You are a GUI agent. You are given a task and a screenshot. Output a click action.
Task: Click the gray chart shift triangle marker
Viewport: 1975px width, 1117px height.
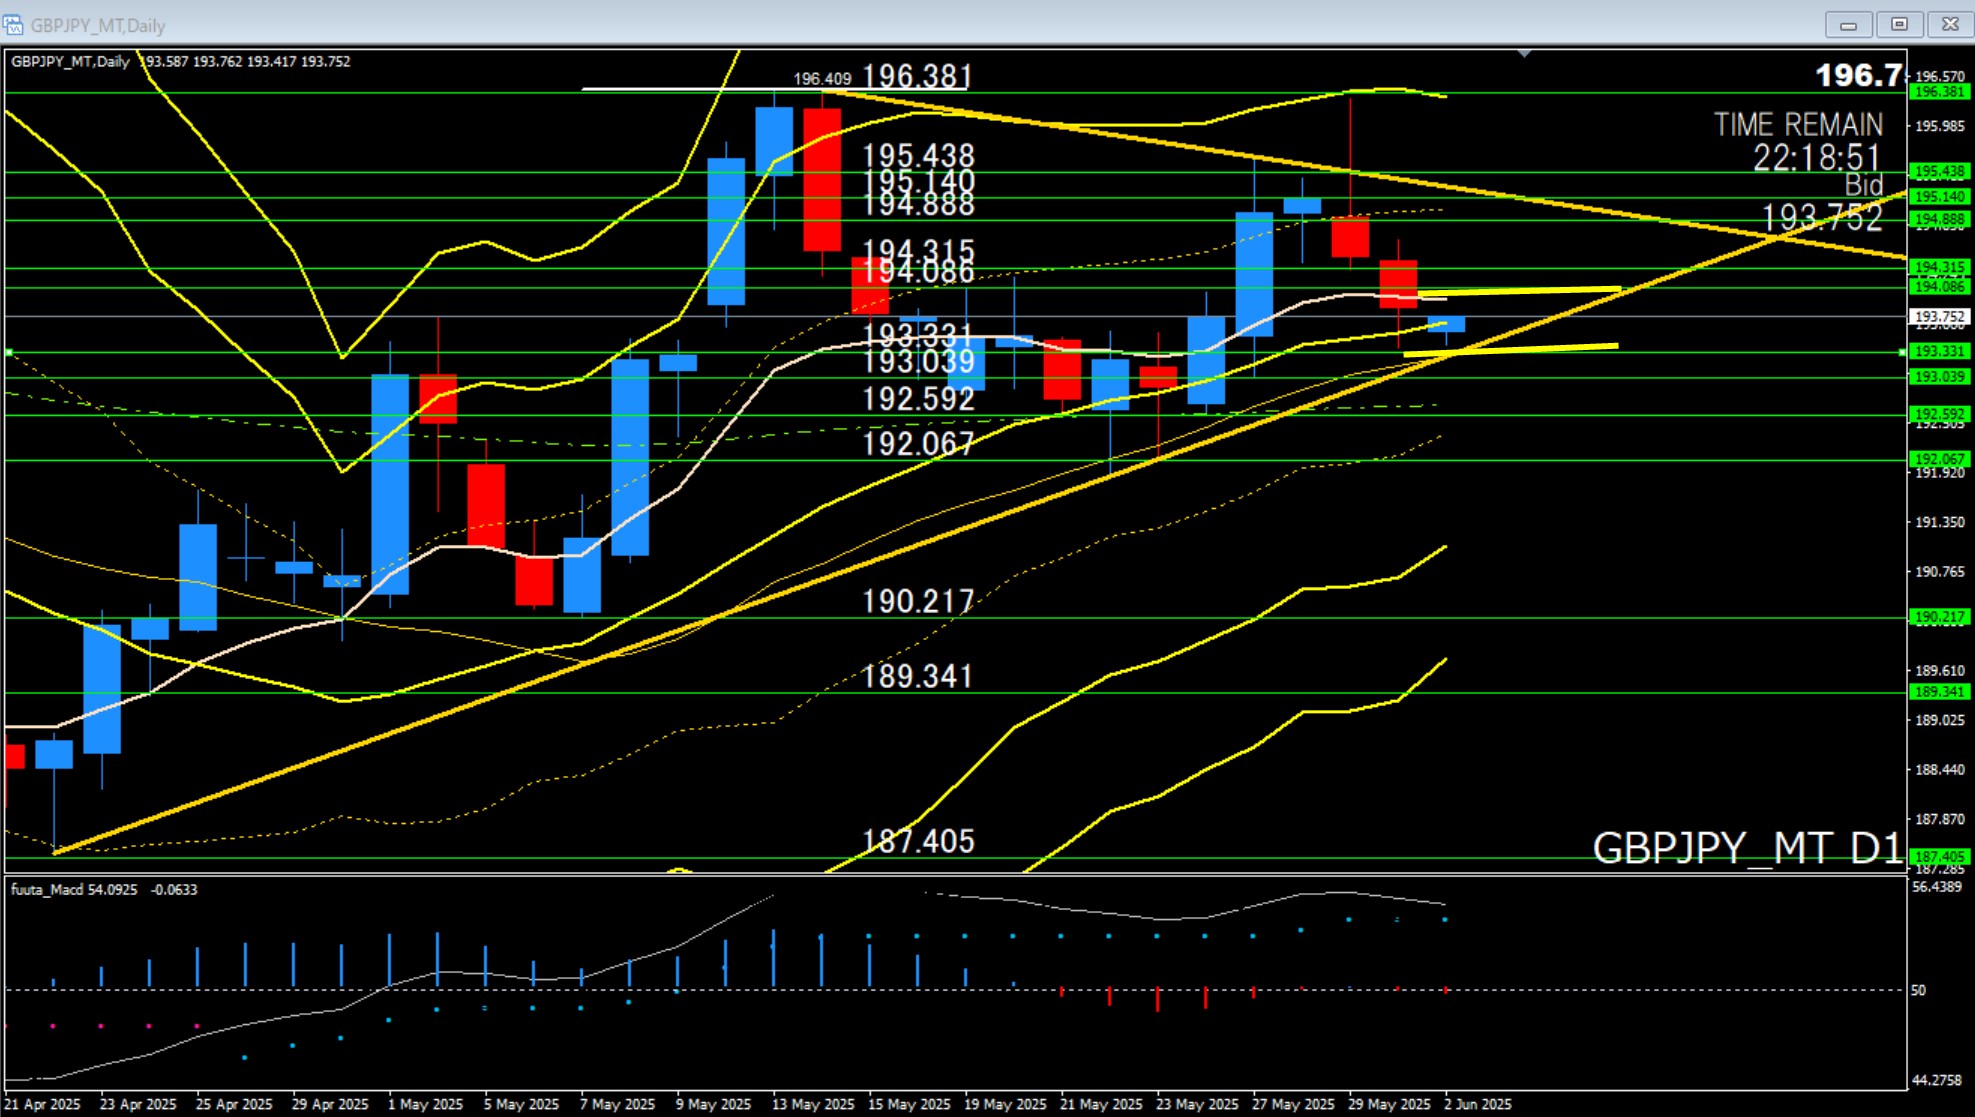1524,53
